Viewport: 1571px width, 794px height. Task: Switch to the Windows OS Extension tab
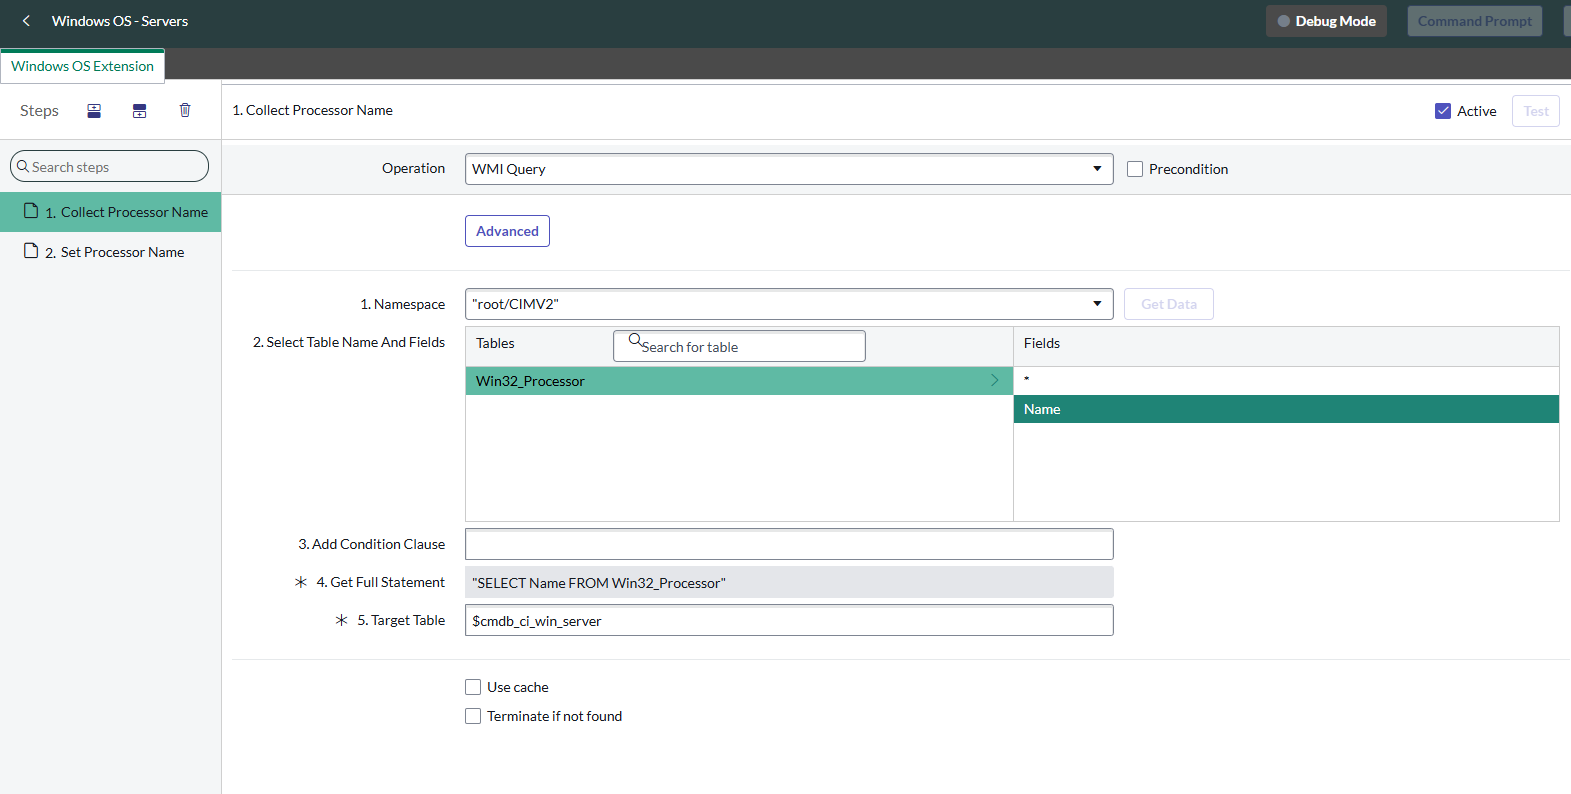pyautogui.click(x=83, y=66)
